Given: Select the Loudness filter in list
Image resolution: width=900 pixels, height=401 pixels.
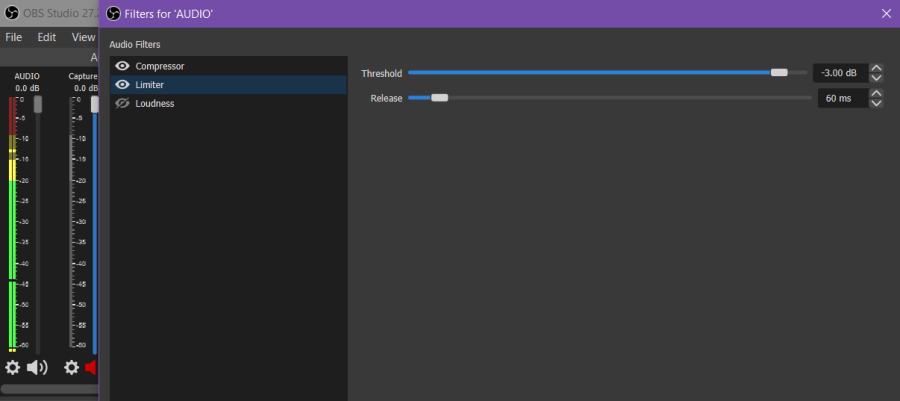Looking at the screenshot, I should pyautogui.click(x=155, y=103).
